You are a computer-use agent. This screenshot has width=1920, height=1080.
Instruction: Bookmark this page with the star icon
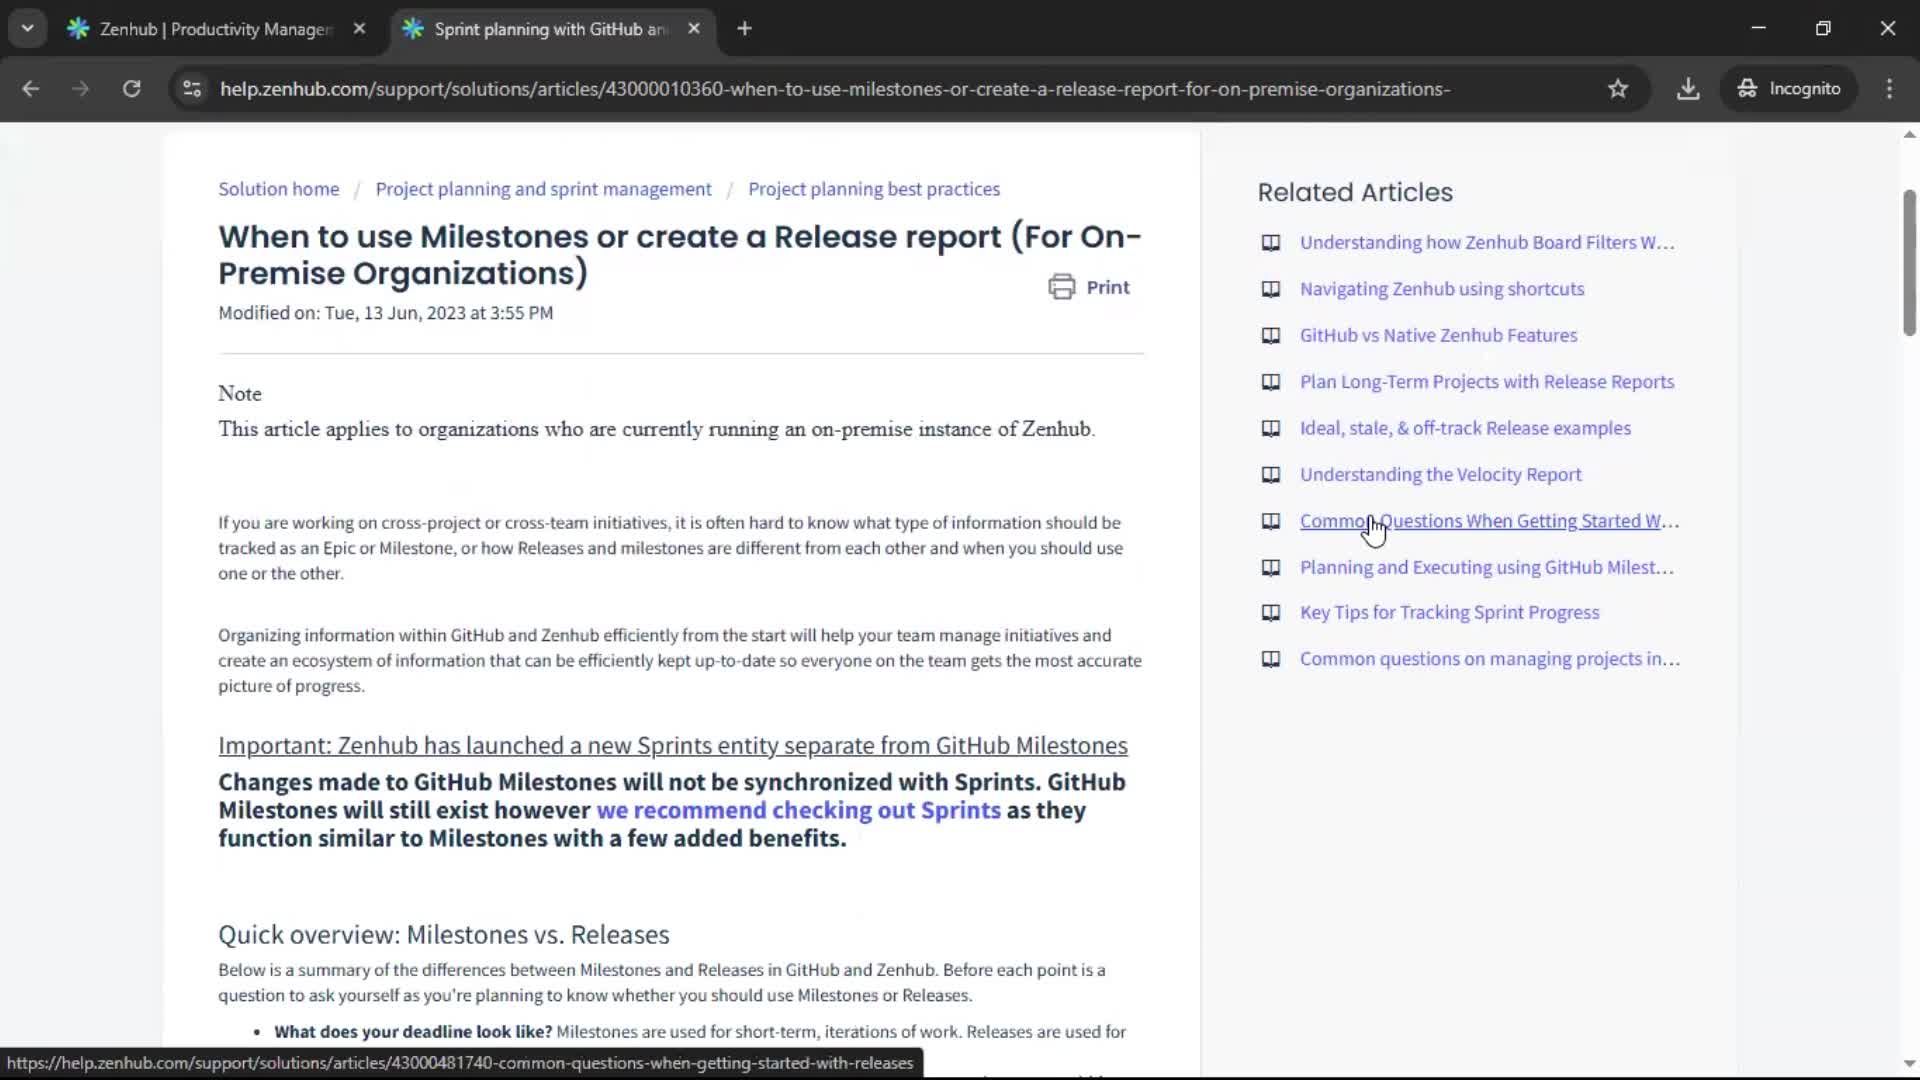pyautogui.click(x=1618, y=89)
